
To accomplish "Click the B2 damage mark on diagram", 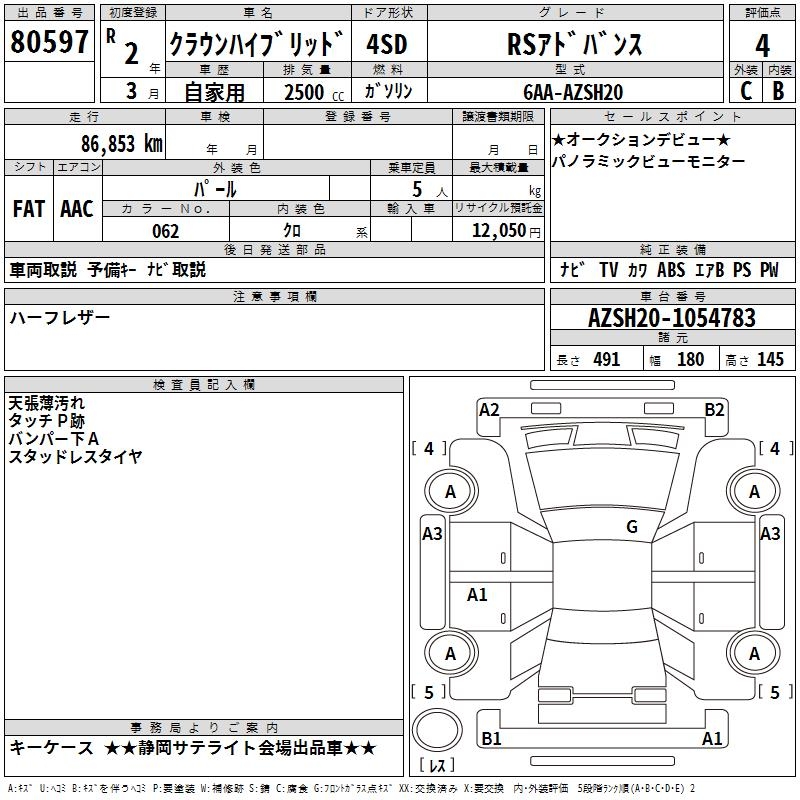I will [x=714, y=410].
